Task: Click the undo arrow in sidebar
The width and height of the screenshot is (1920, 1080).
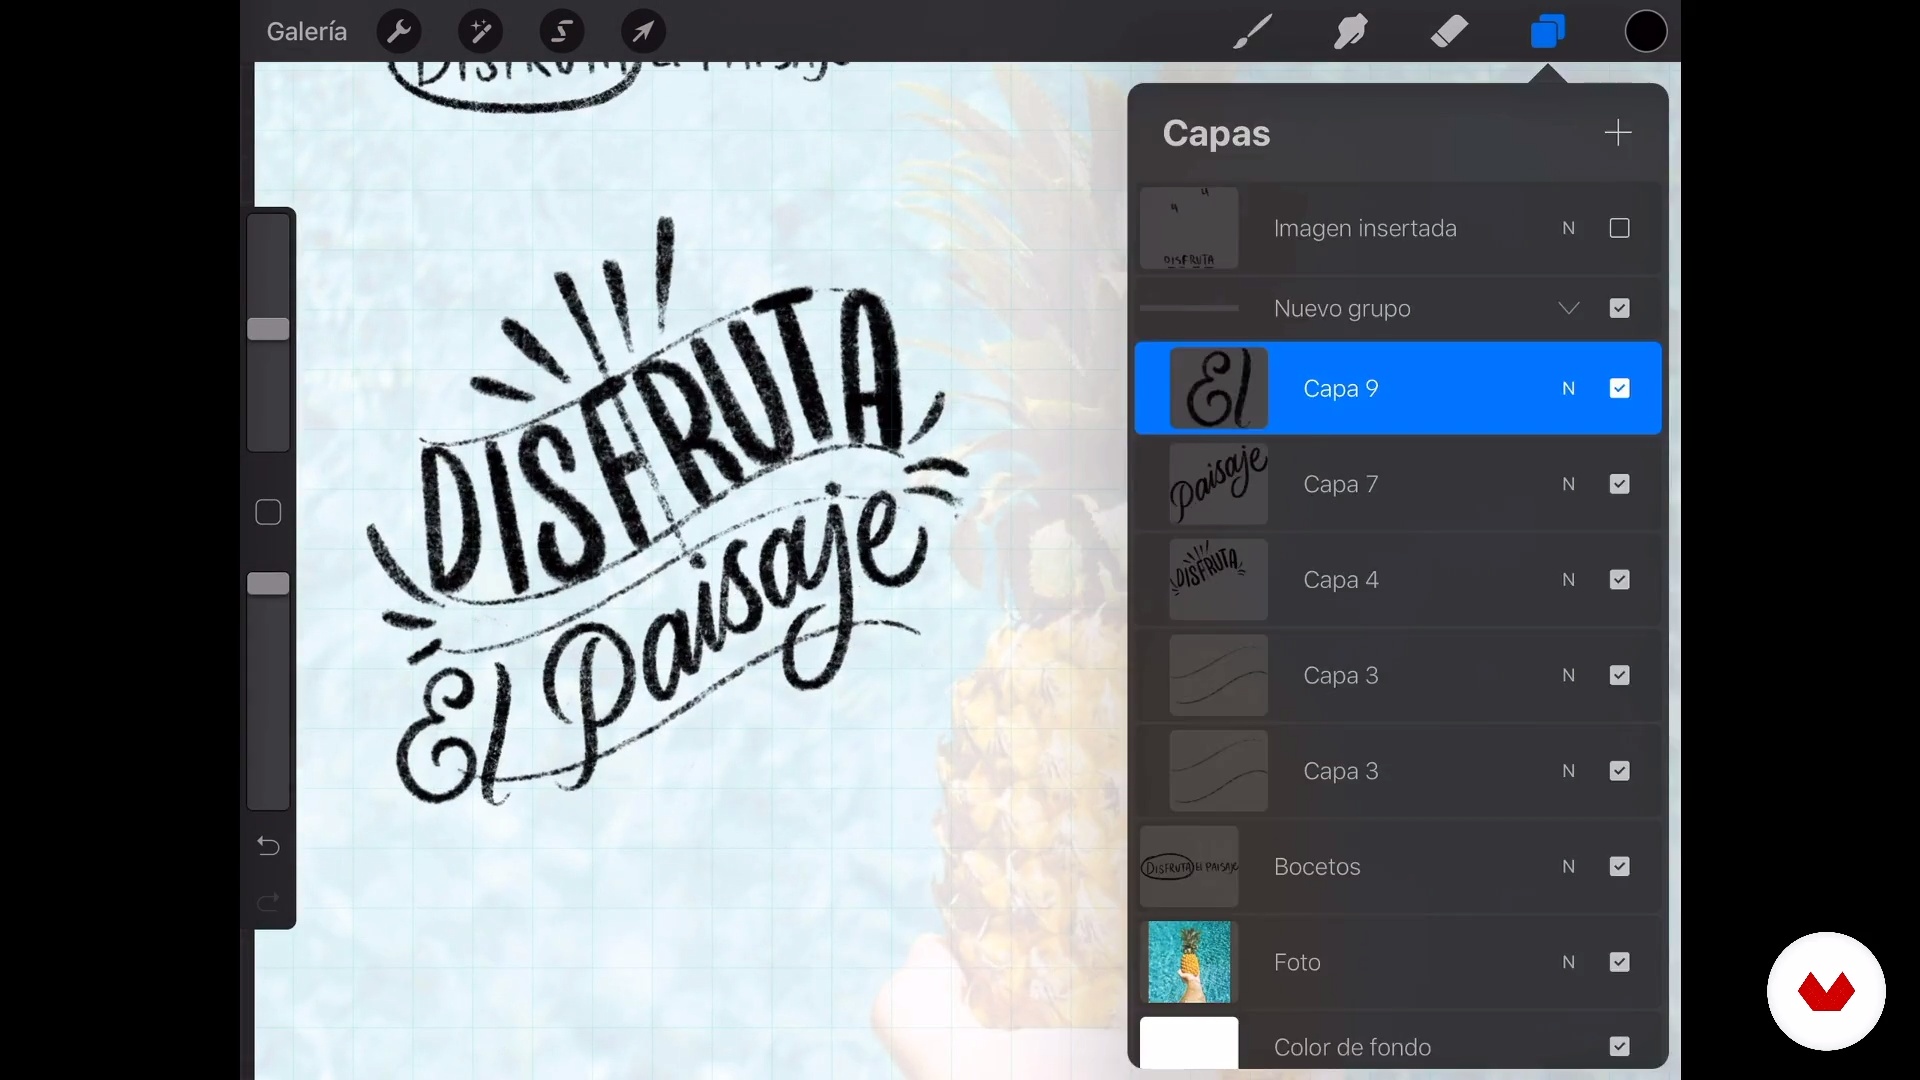Action: coord(268,847)
